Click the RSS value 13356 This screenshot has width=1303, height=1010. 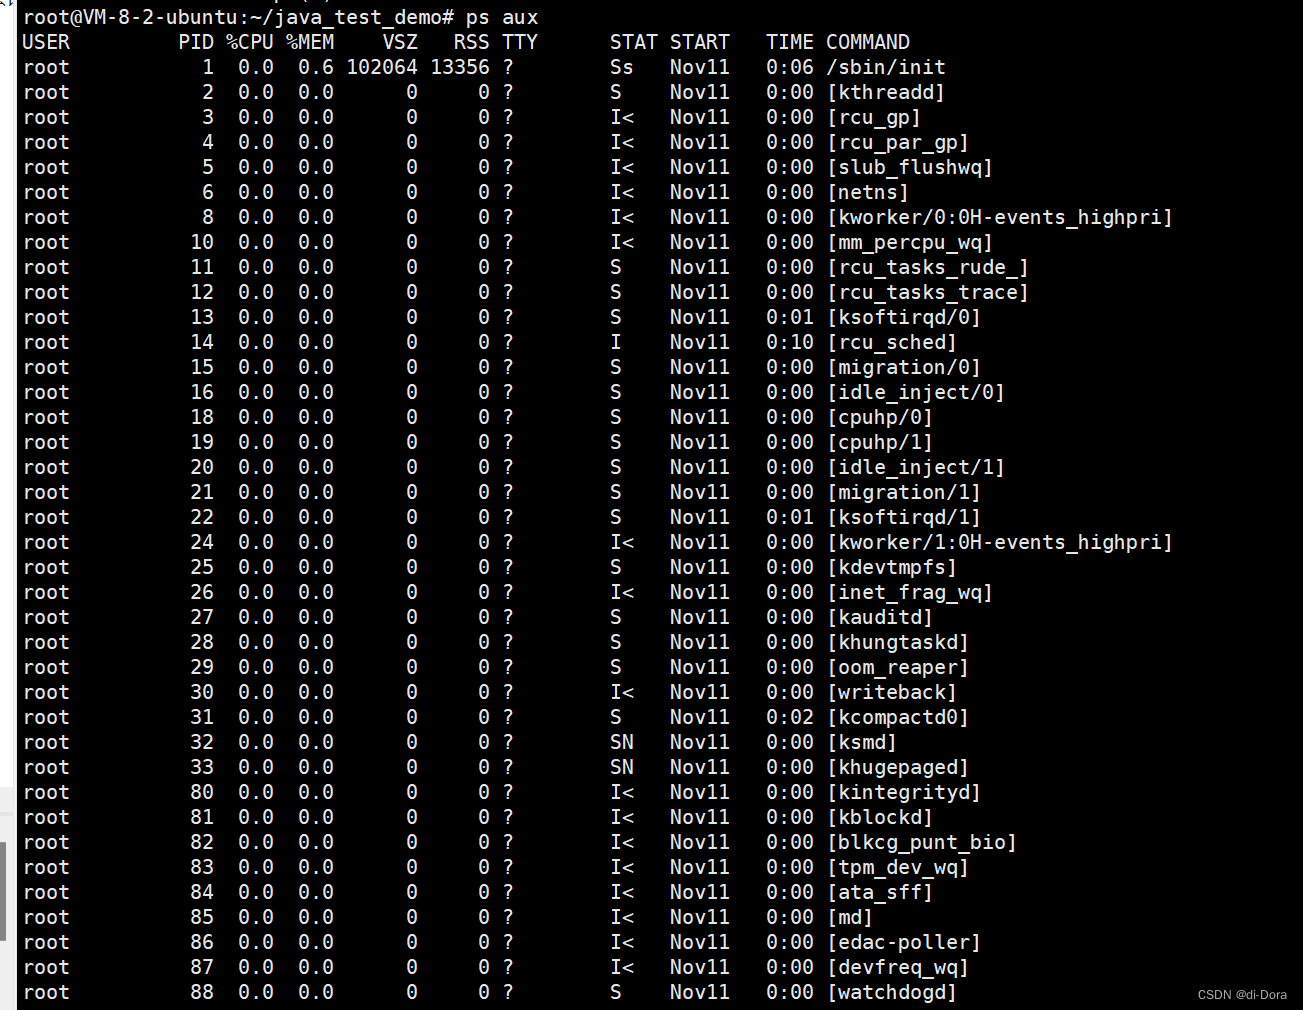460,67
